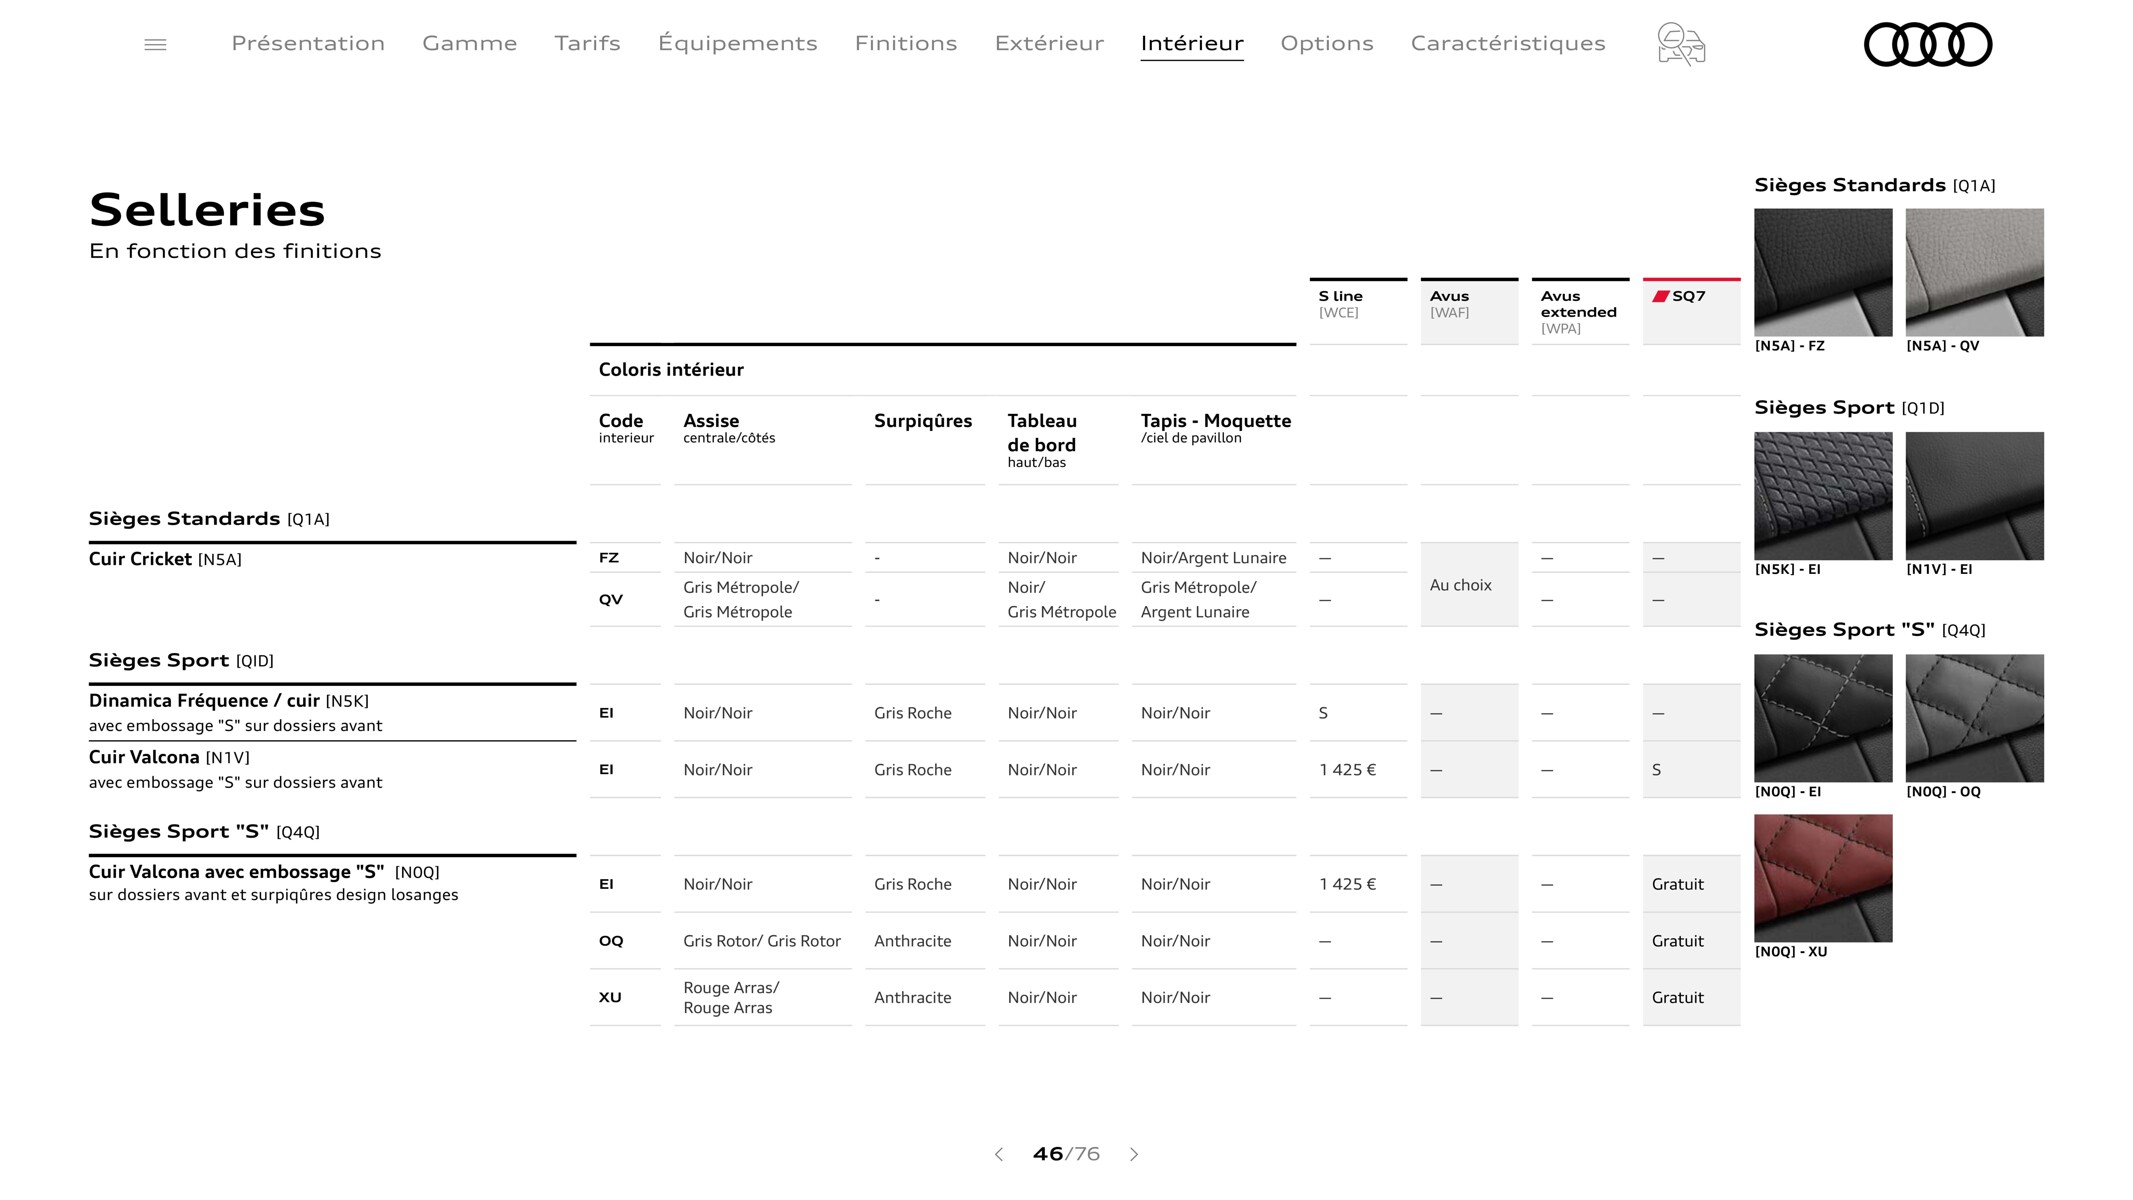This screenshot has height=1200, width=2133.
Task: Click the [N5A] - FZ black leather swatch
Action: (1823, 272)
